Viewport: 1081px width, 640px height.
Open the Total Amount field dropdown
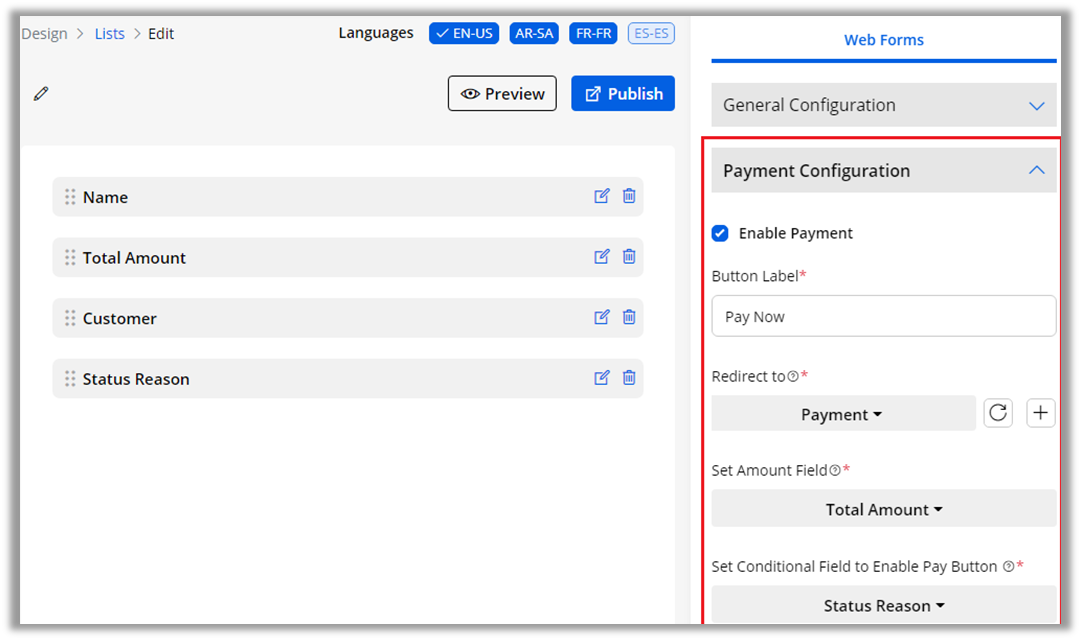(883, 509)
